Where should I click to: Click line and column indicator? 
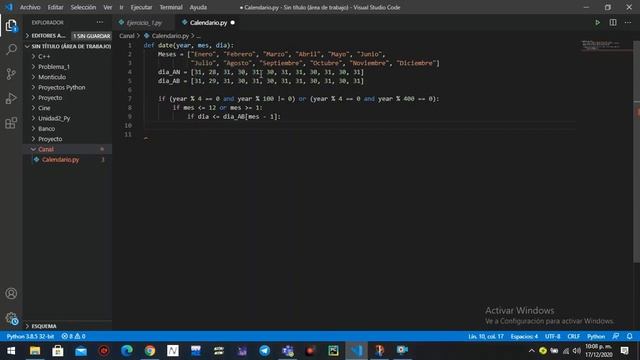click(486, 336)
